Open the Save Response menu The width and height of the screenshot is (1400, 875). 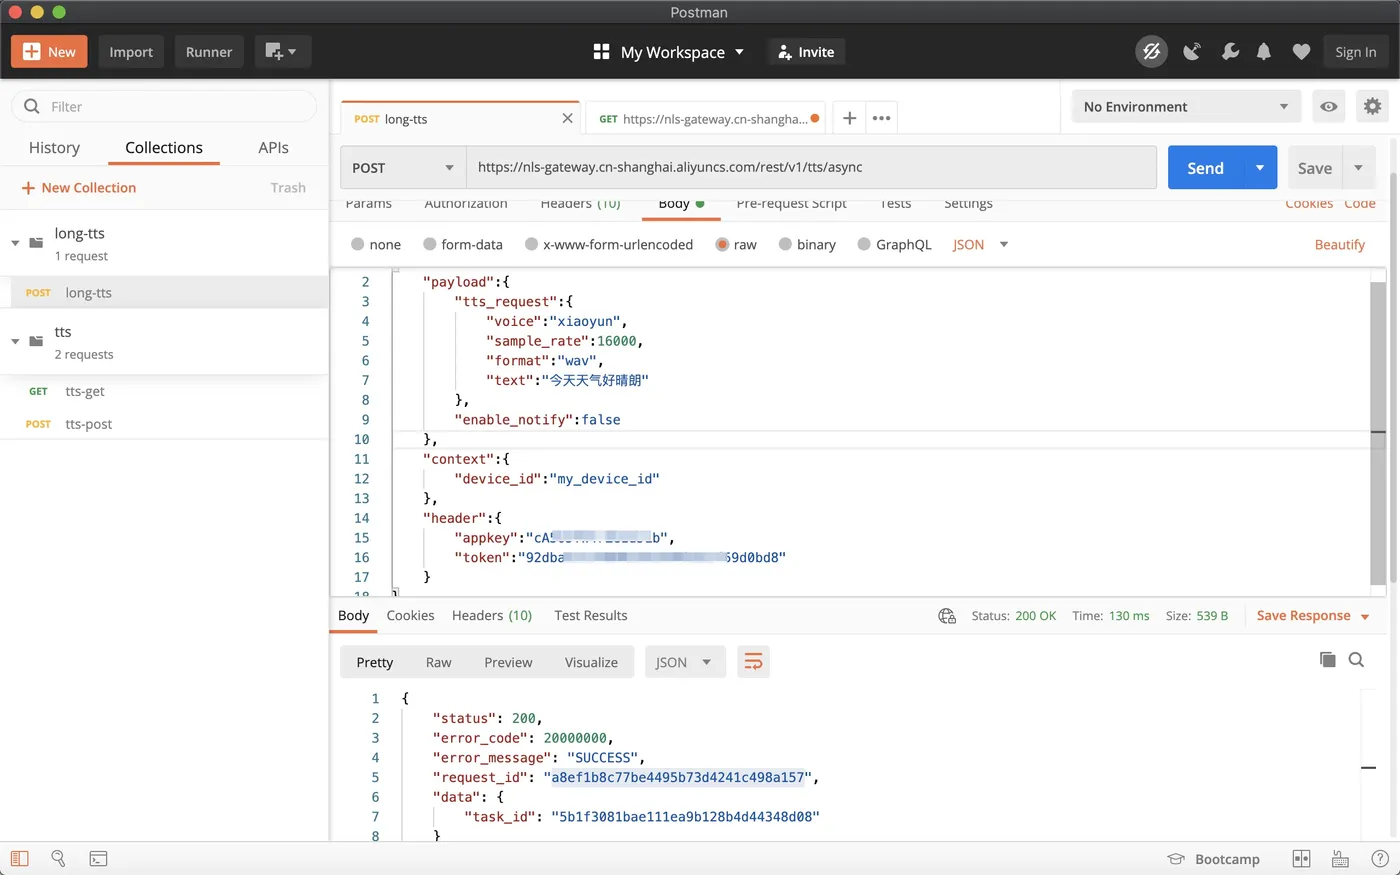pos(1313,616)
